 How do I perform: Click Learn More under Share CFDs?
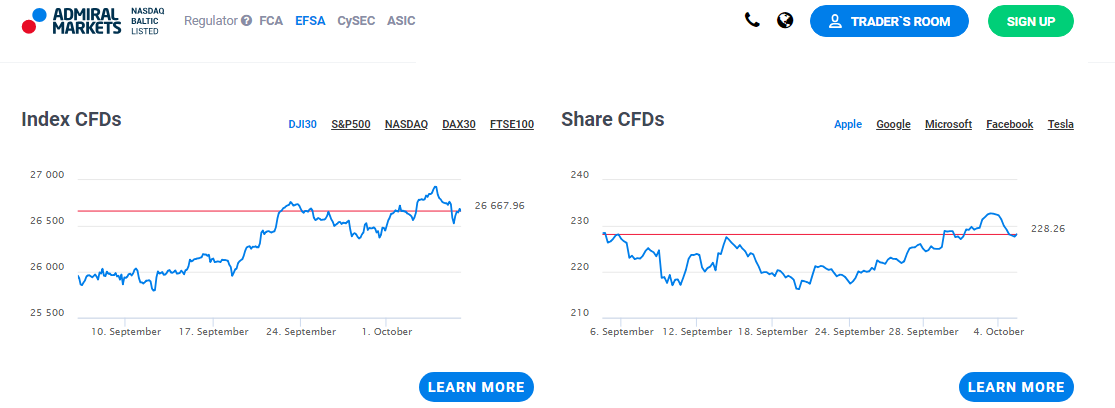[x=1016, y=387]
